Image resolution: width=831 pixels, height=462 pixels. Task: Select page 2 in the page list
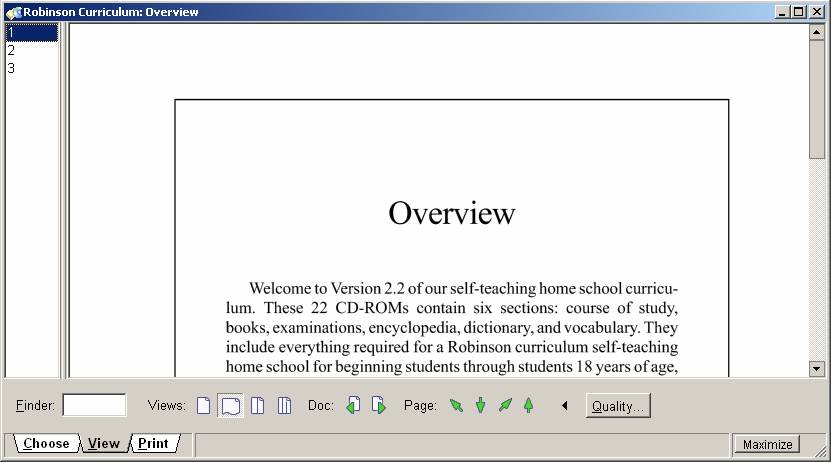pyautogui.click(x=31, y=50)
